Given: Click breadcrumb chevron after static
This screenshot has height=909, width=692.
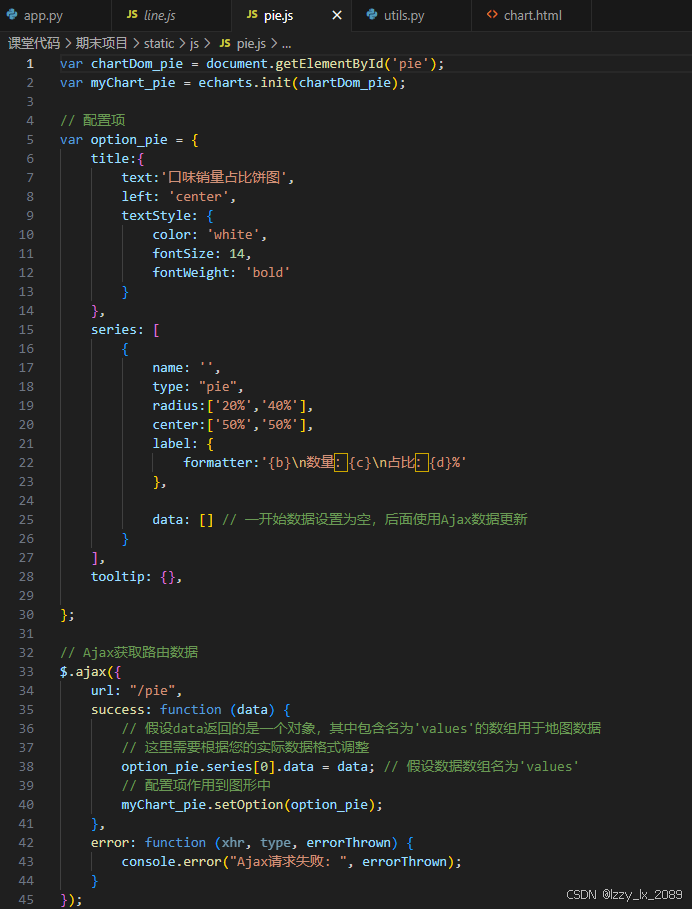Looking at the screenshot, I should (182, 43).
